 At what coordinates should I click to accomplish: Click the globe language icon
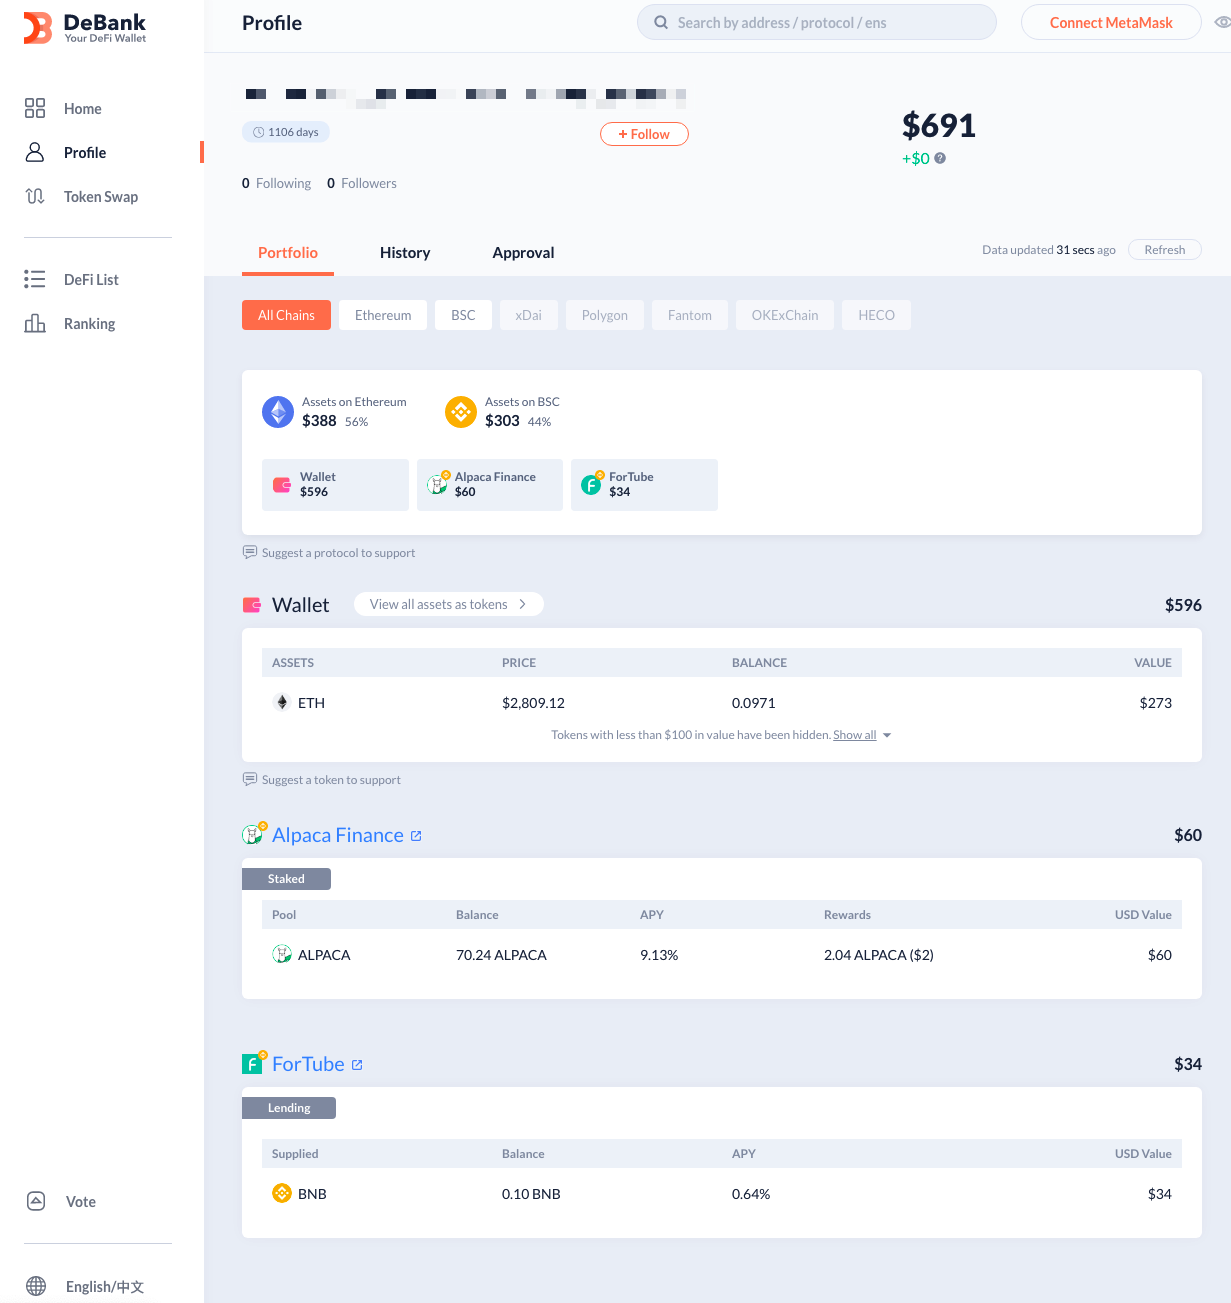point(36,1286)
